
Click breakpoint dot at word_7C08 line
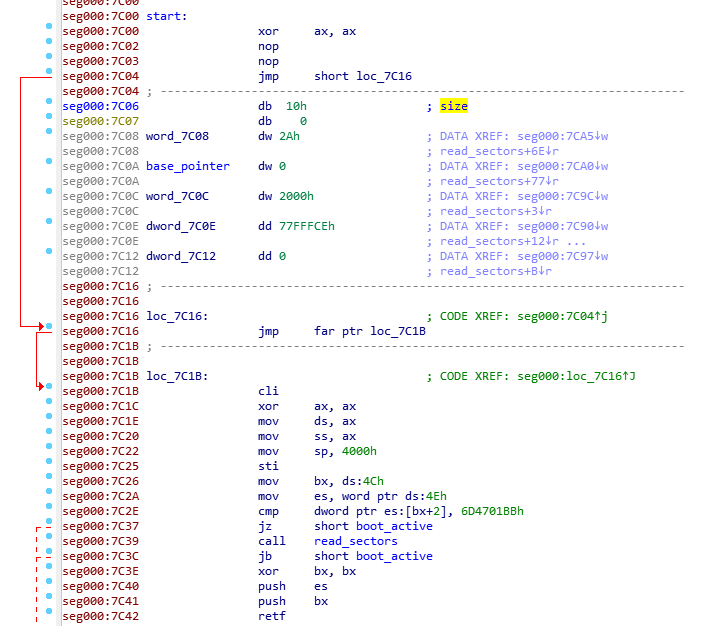point(49,131)
